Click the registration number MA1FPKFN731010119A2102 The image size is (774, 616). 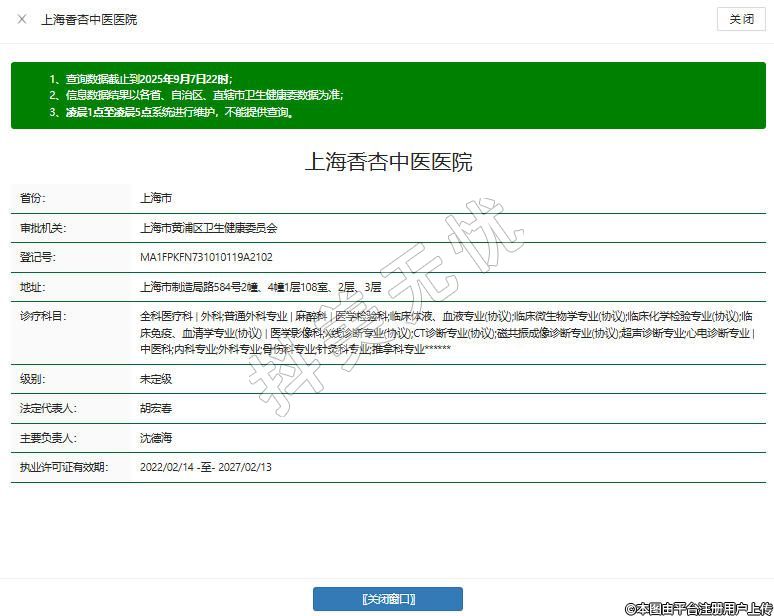(x=206, y=257)
